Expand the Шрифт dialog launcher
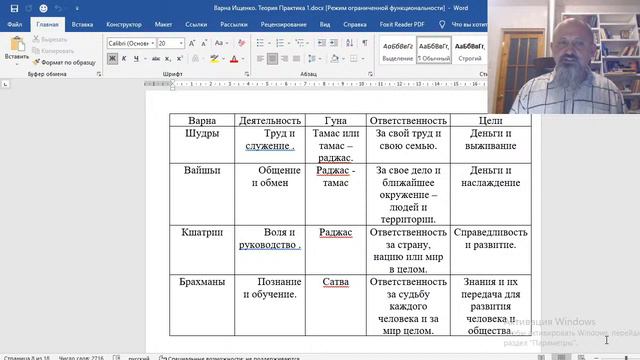 click(x=247, y=74)
